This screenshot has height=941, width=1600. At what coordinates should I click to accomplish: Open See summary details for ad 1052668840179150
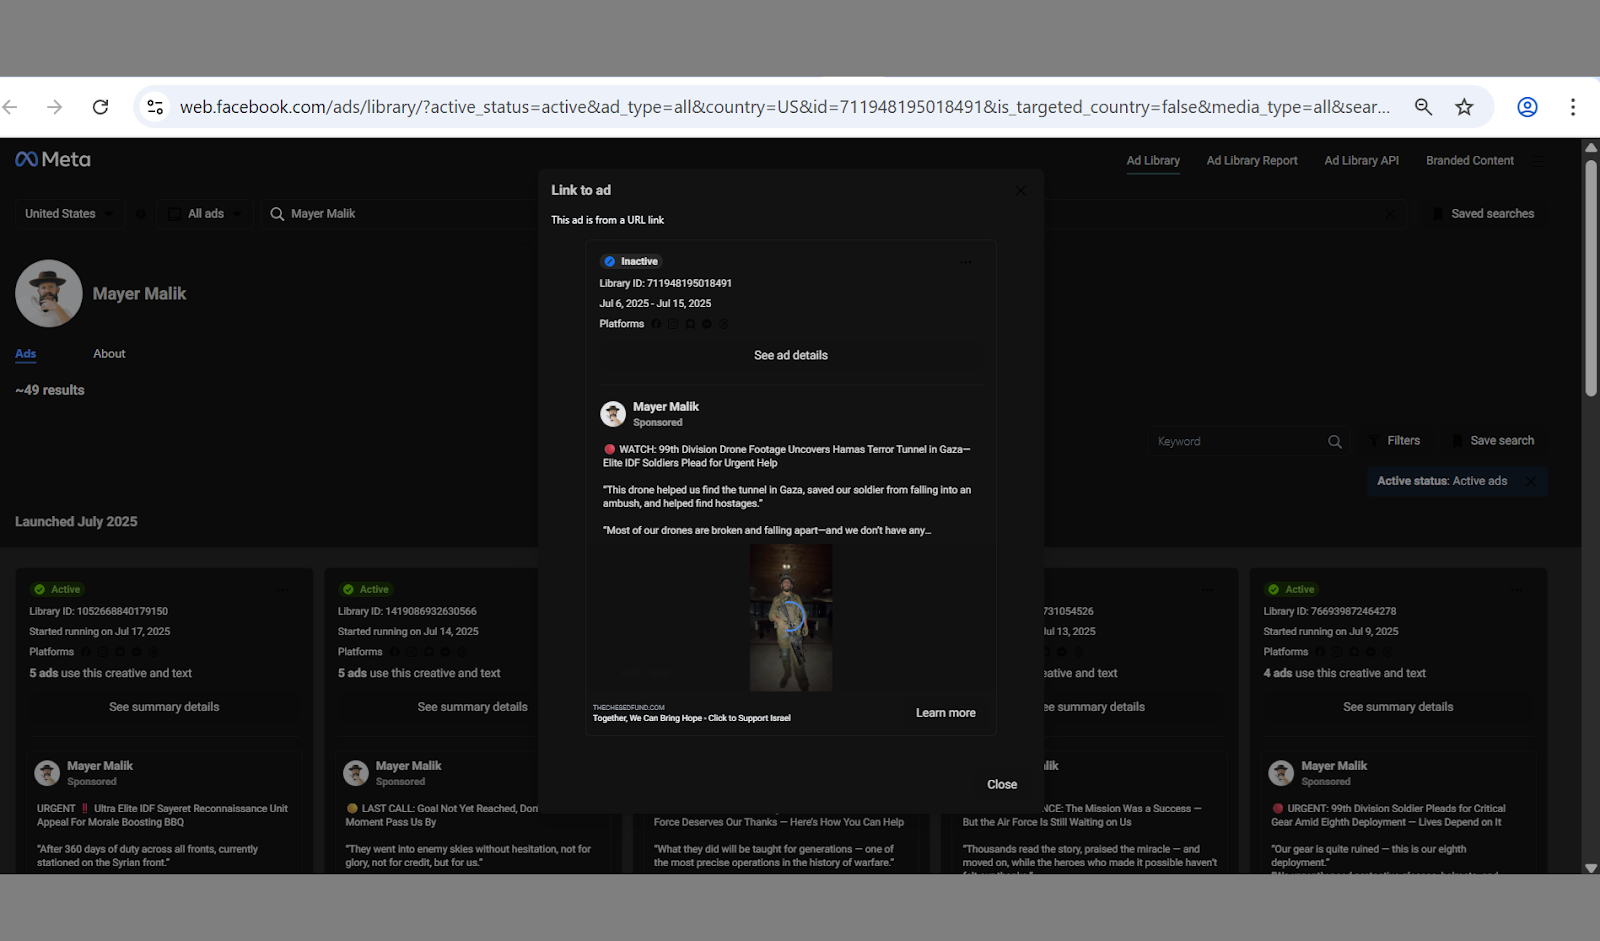pyautogui.click(x=164, y=707)
